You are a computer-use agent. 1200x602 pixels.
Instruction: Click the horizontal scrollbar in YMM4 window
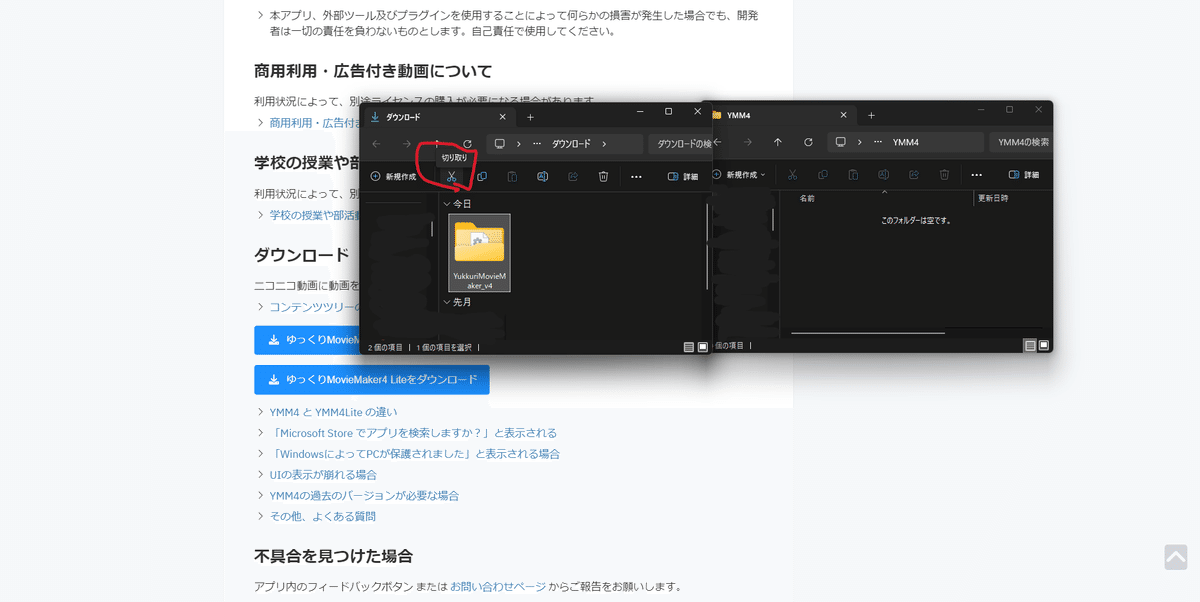point(868,332)
